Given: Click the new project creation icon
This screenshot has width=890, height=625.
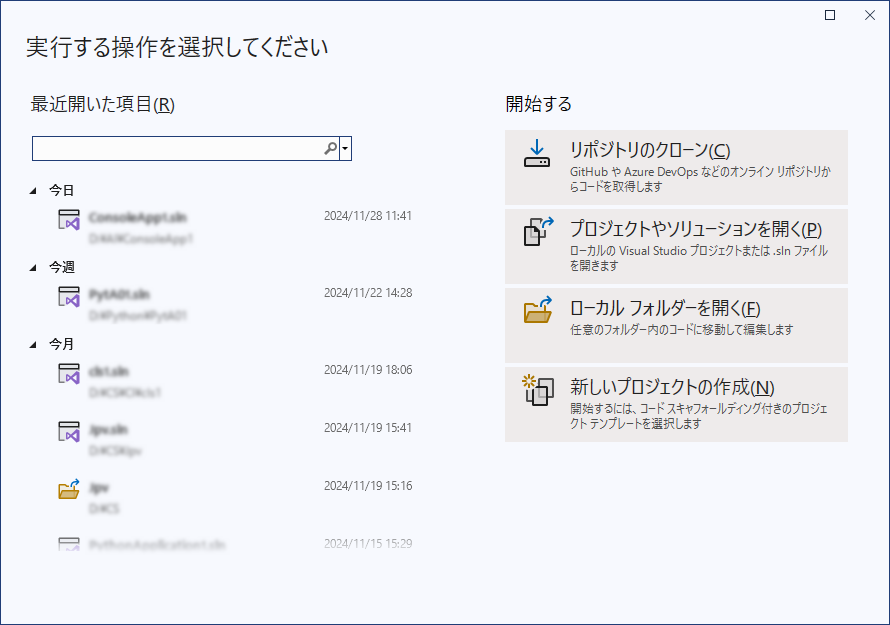Looking at the screenshot, I should (x=538, y=390).
